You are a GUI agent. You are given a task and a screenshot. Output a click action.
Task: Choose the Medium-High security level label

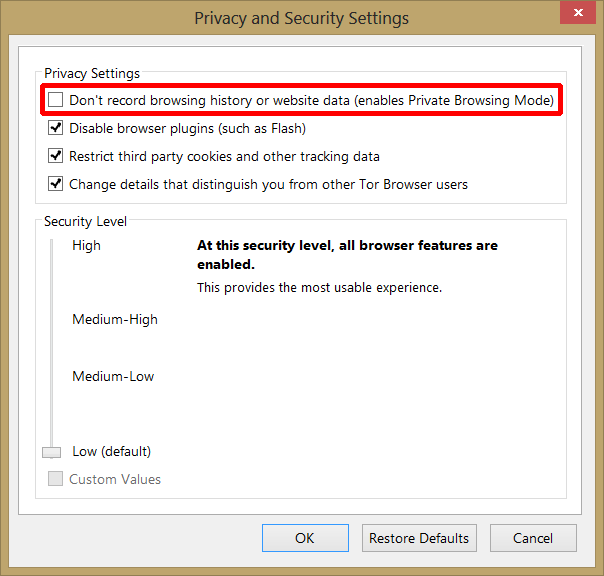(x=115, y=320)
